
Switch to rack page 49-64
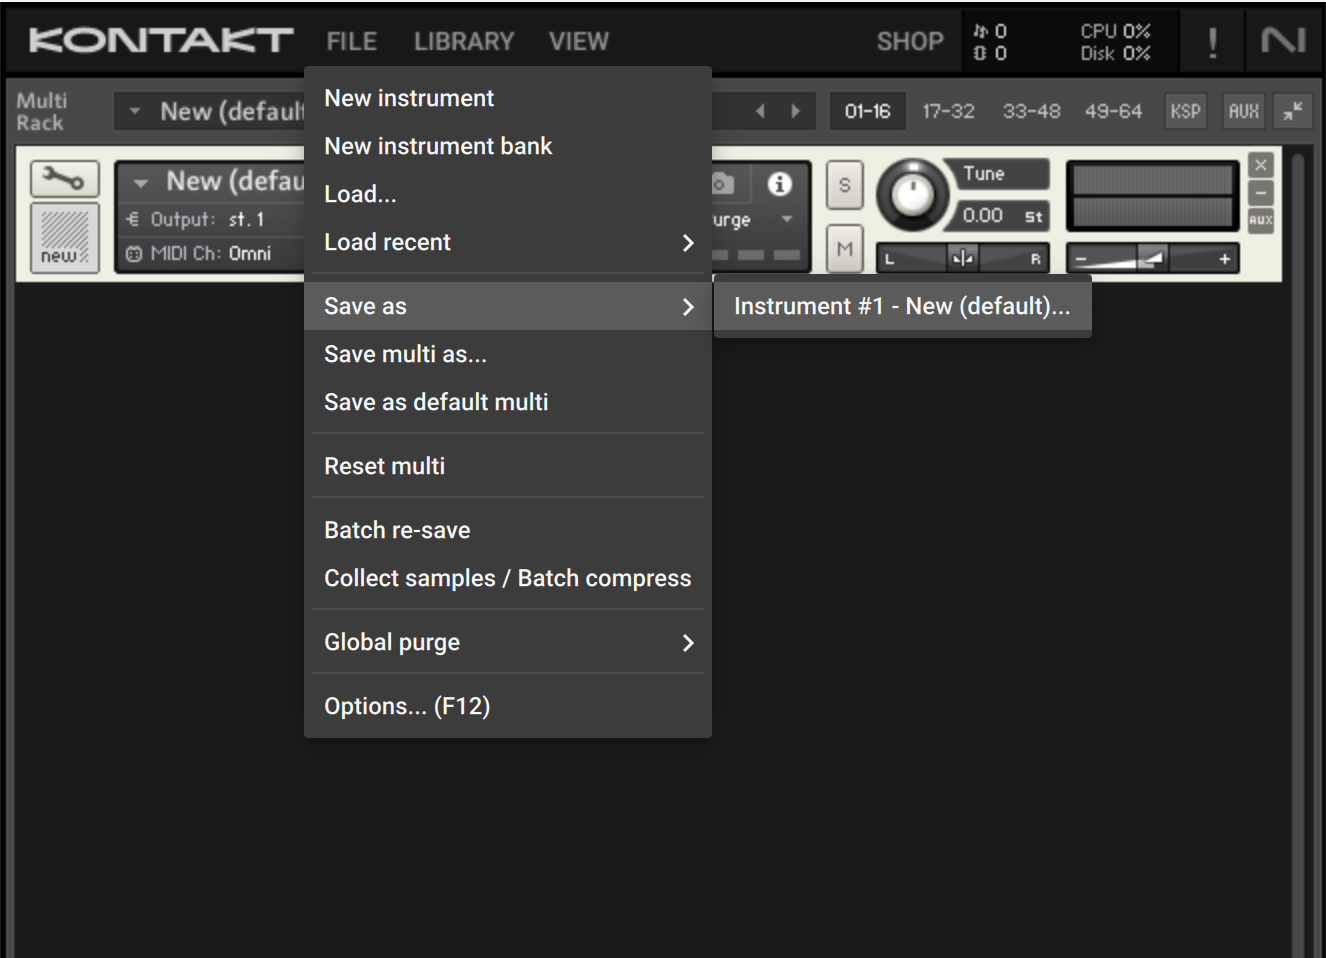(1113, 111)
